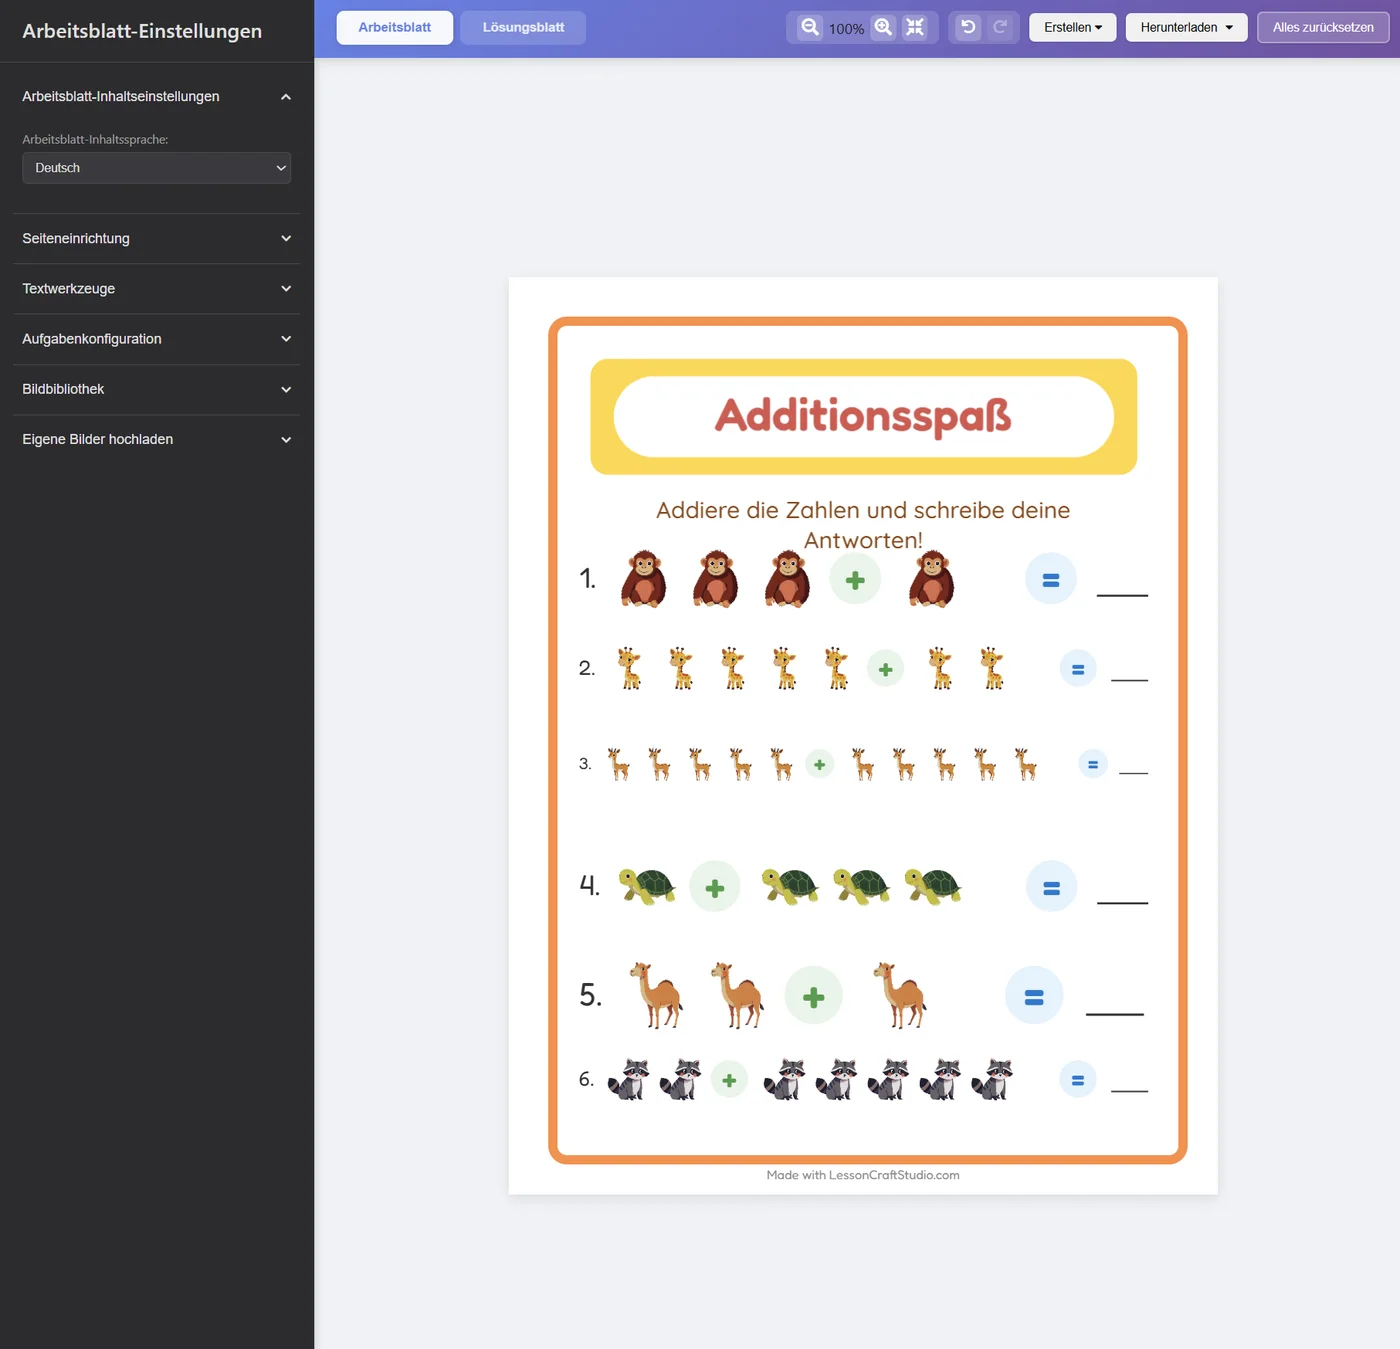
Task: Click the equals sign in giraffe row 2
Action: pos(1078,669)
